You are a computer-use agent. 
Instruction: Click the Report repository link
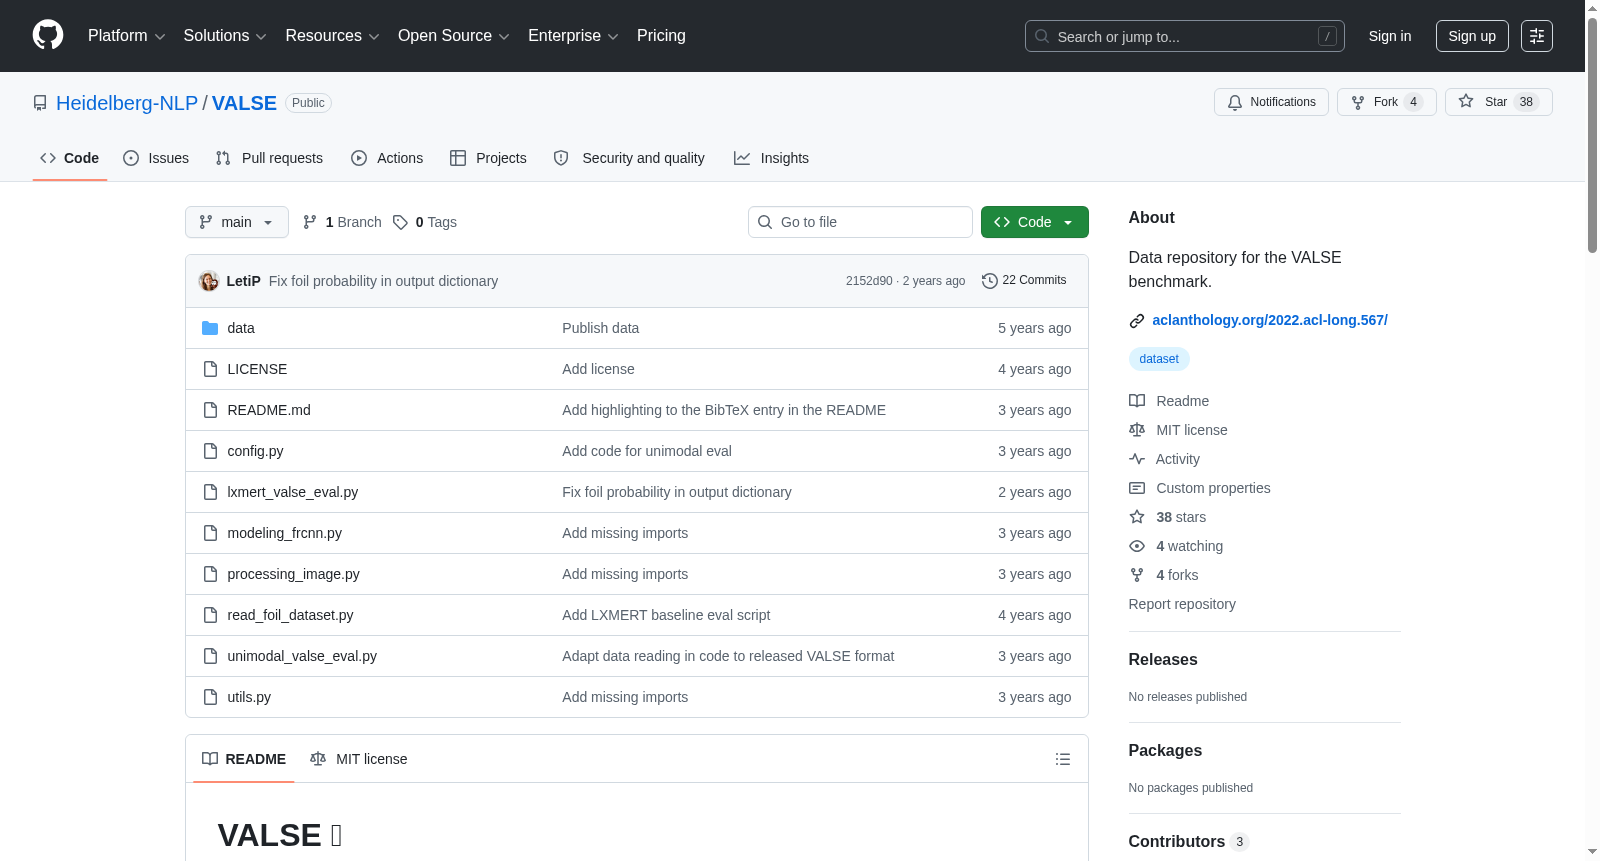tap(1182, 604)
